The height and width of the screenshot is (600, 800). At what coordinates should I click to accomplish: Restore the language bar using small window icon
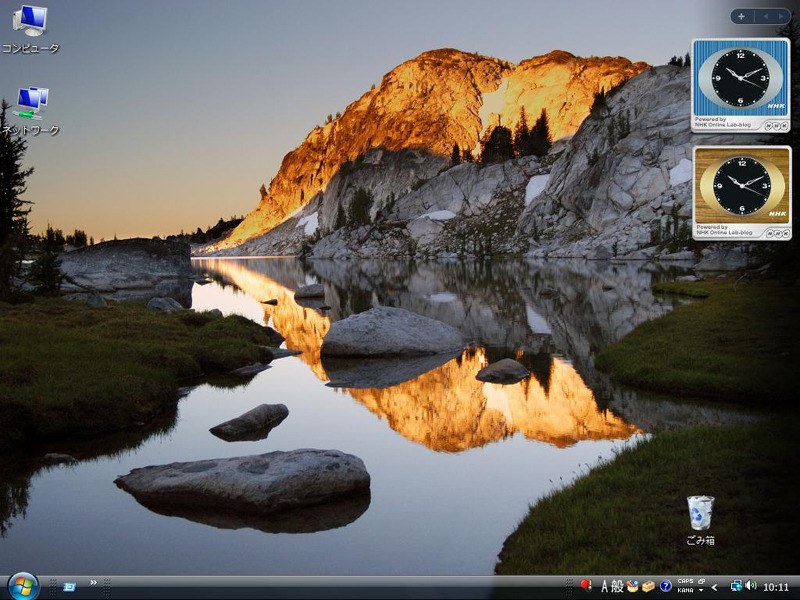pyautogui.click(x=702, y=581)
